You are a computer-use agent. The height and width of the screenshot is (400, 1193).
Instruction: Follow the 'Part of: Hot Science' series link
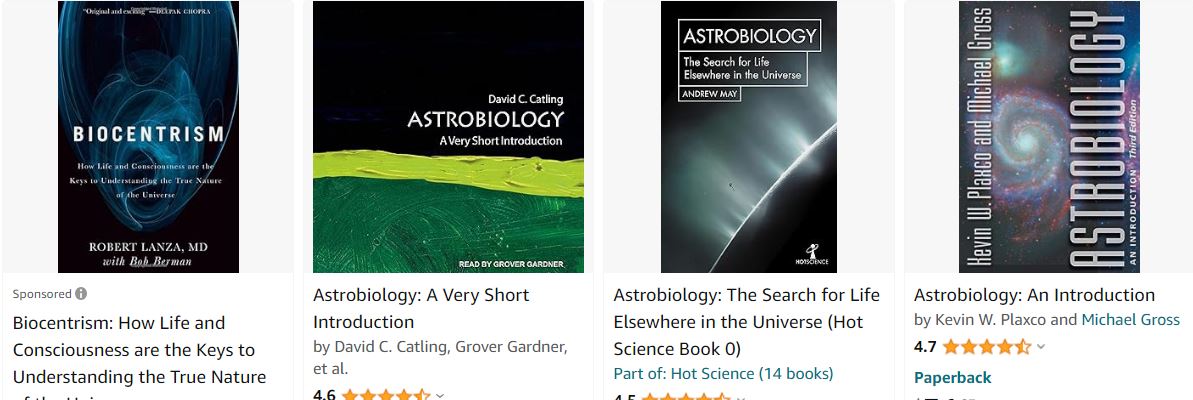723,374
